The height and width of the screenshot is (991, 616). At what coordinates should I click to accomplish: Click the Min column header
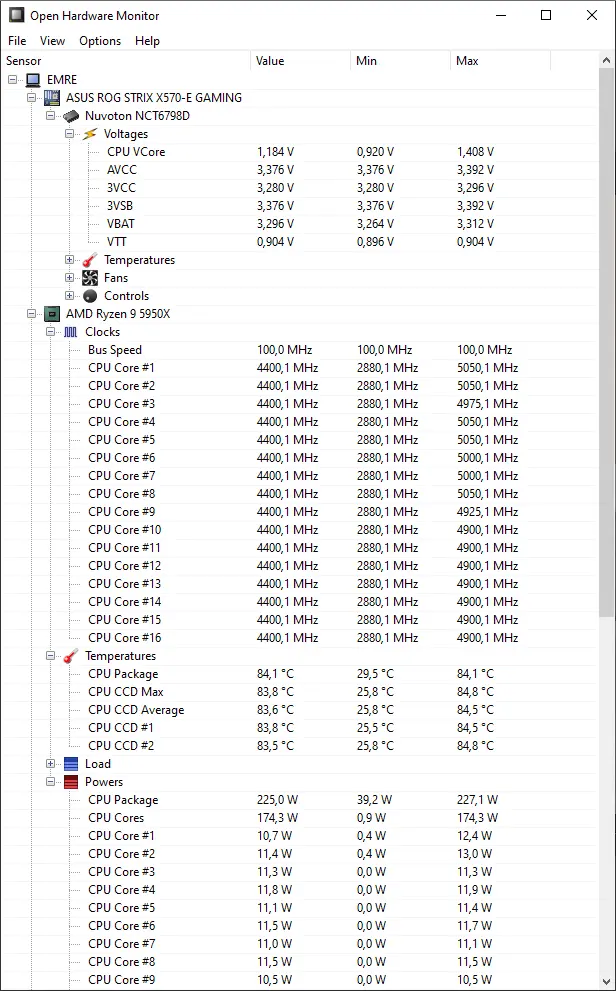point(401,61)
